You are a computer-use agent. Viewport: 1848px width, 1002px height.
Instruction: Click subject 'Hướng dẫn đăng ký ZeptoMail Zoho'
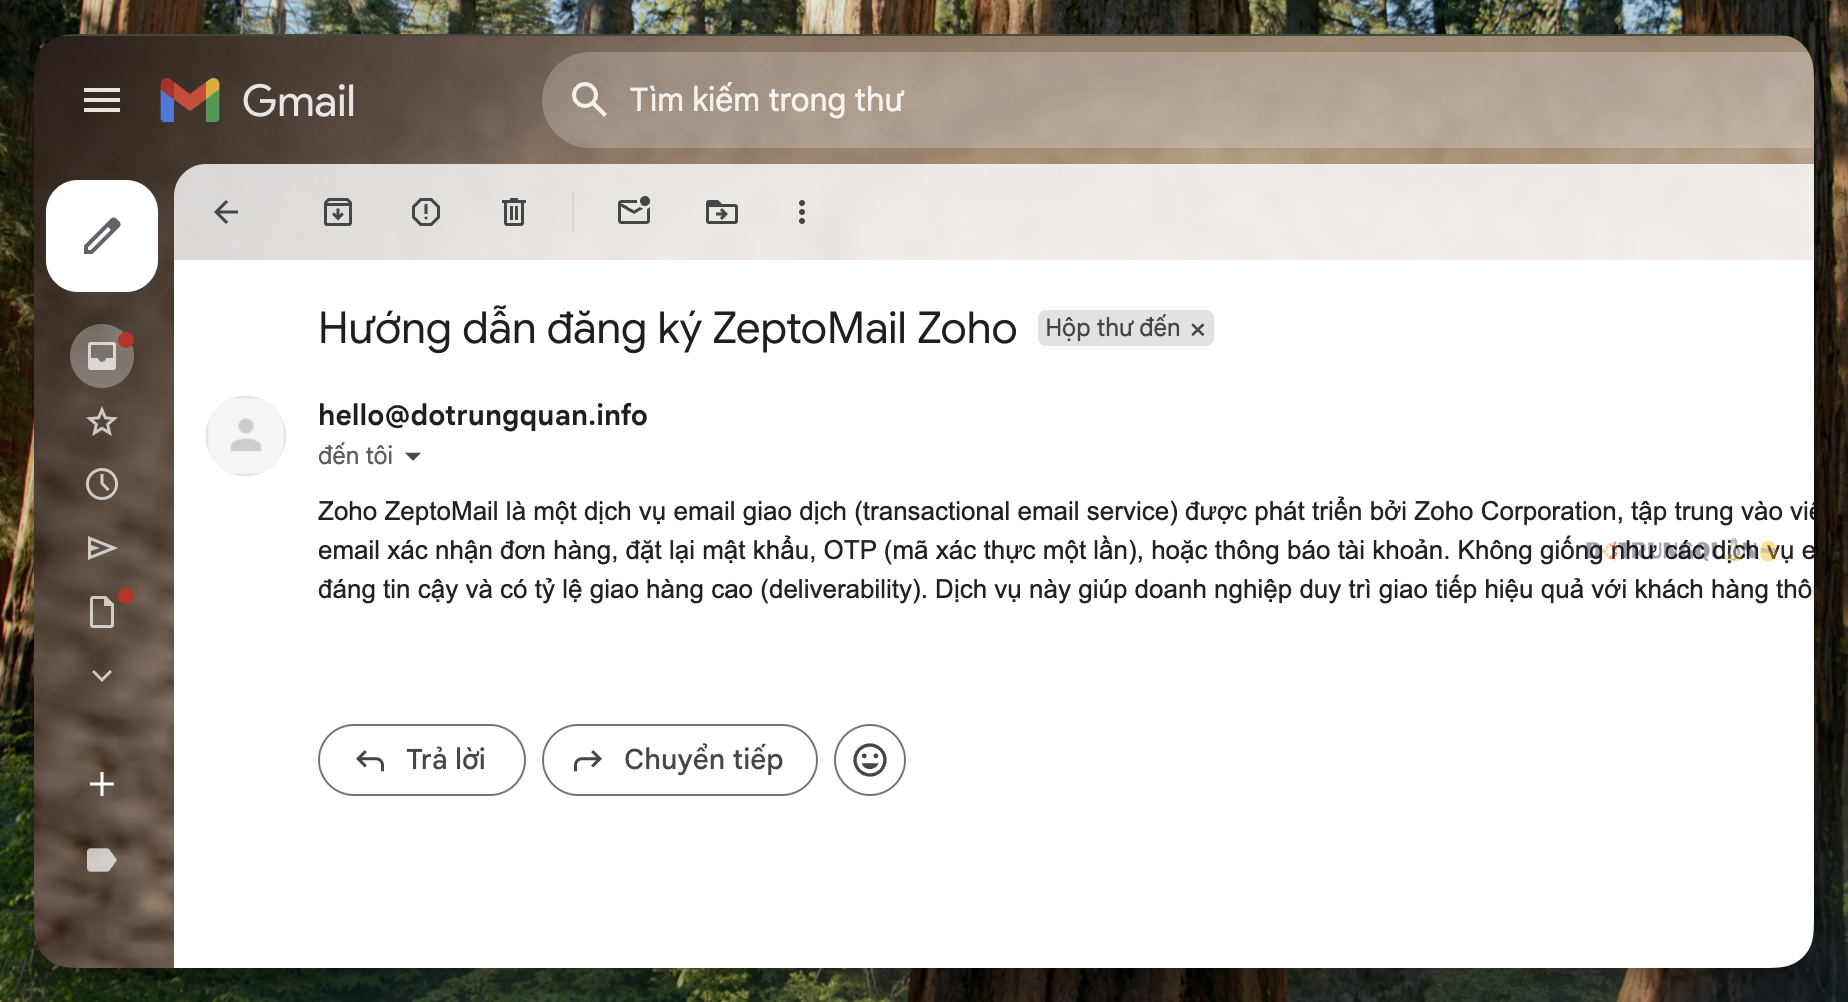pyautogui.click(x=667, y=329)
